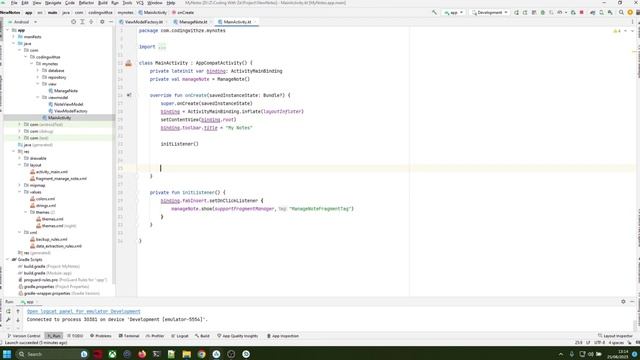Click the Sync Project with Gradle icon
640x360 pixels.
593,12
